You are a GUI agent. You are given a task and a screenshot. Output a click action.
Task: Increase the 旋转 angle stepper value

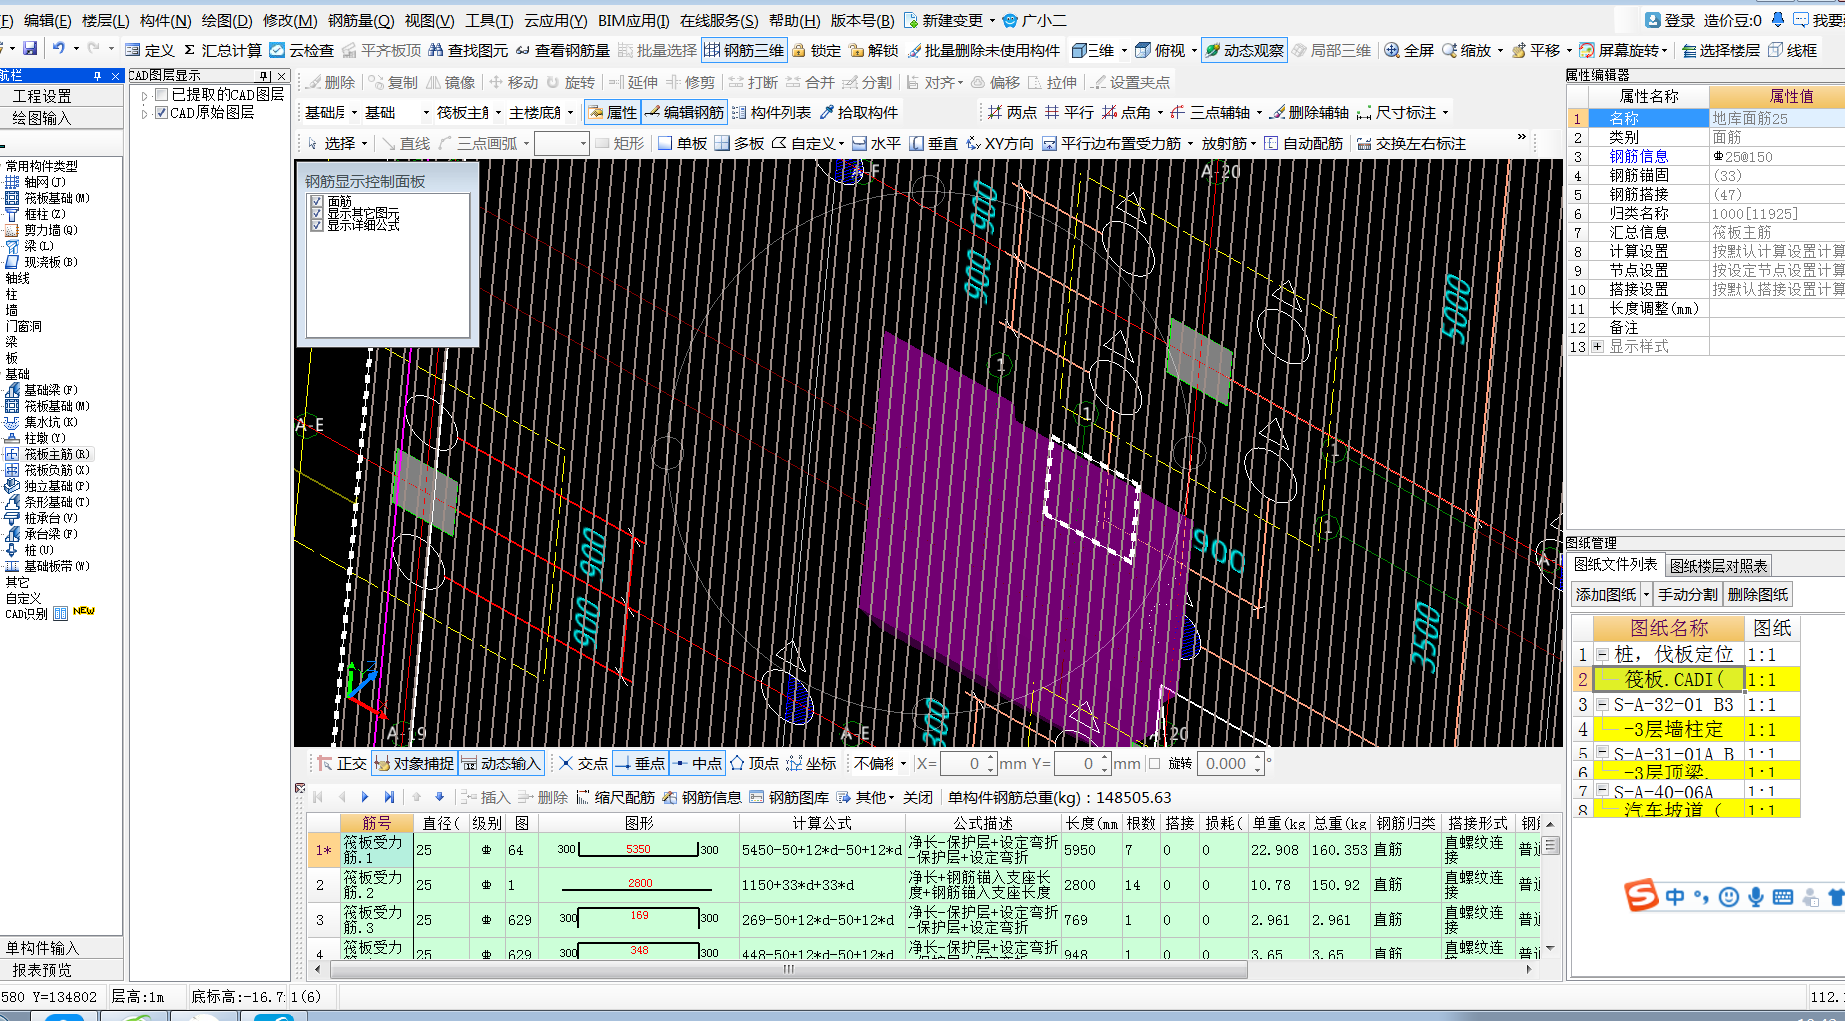pos(1258,758)
